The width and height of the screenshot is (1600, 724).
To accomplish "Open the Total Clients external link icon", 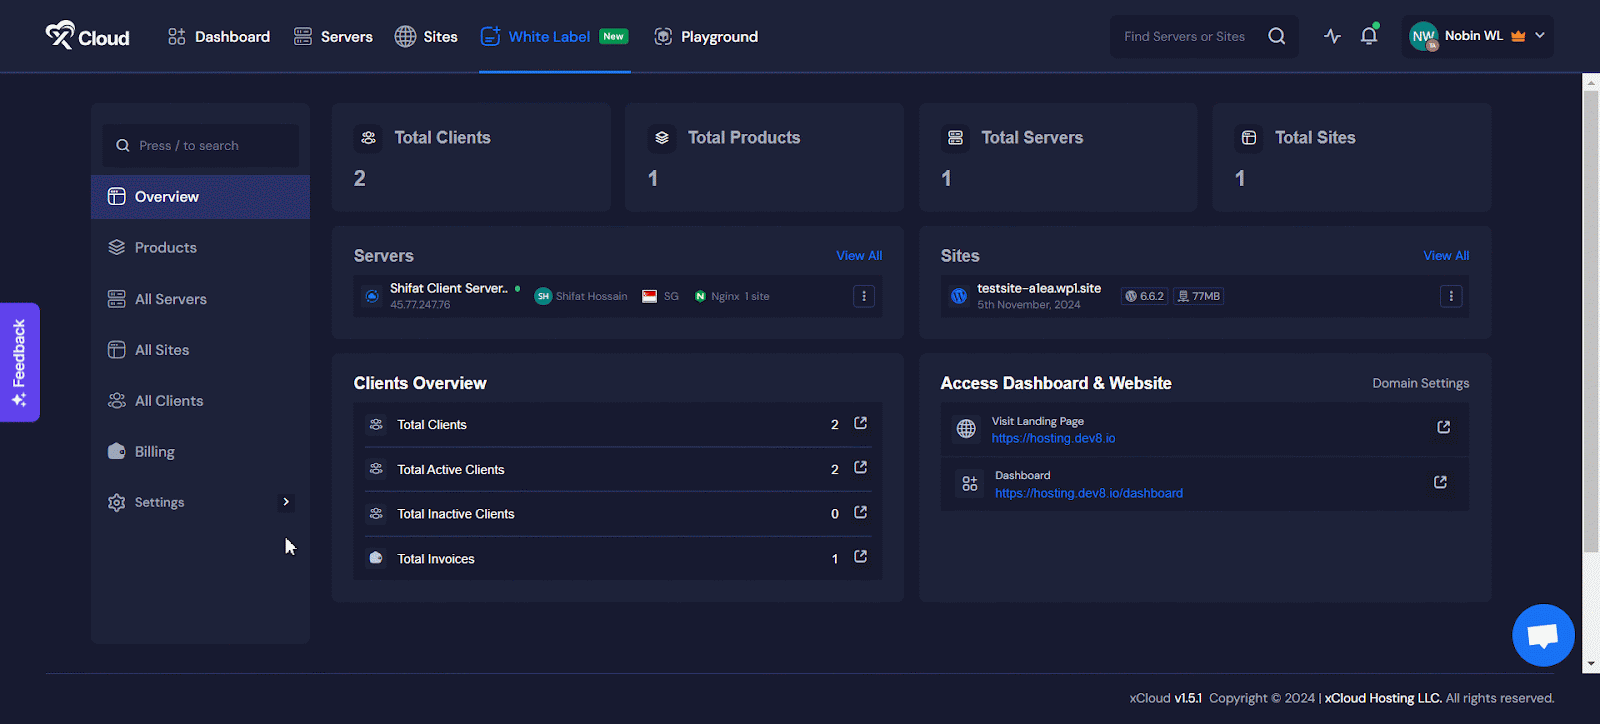I will [860, 424].
